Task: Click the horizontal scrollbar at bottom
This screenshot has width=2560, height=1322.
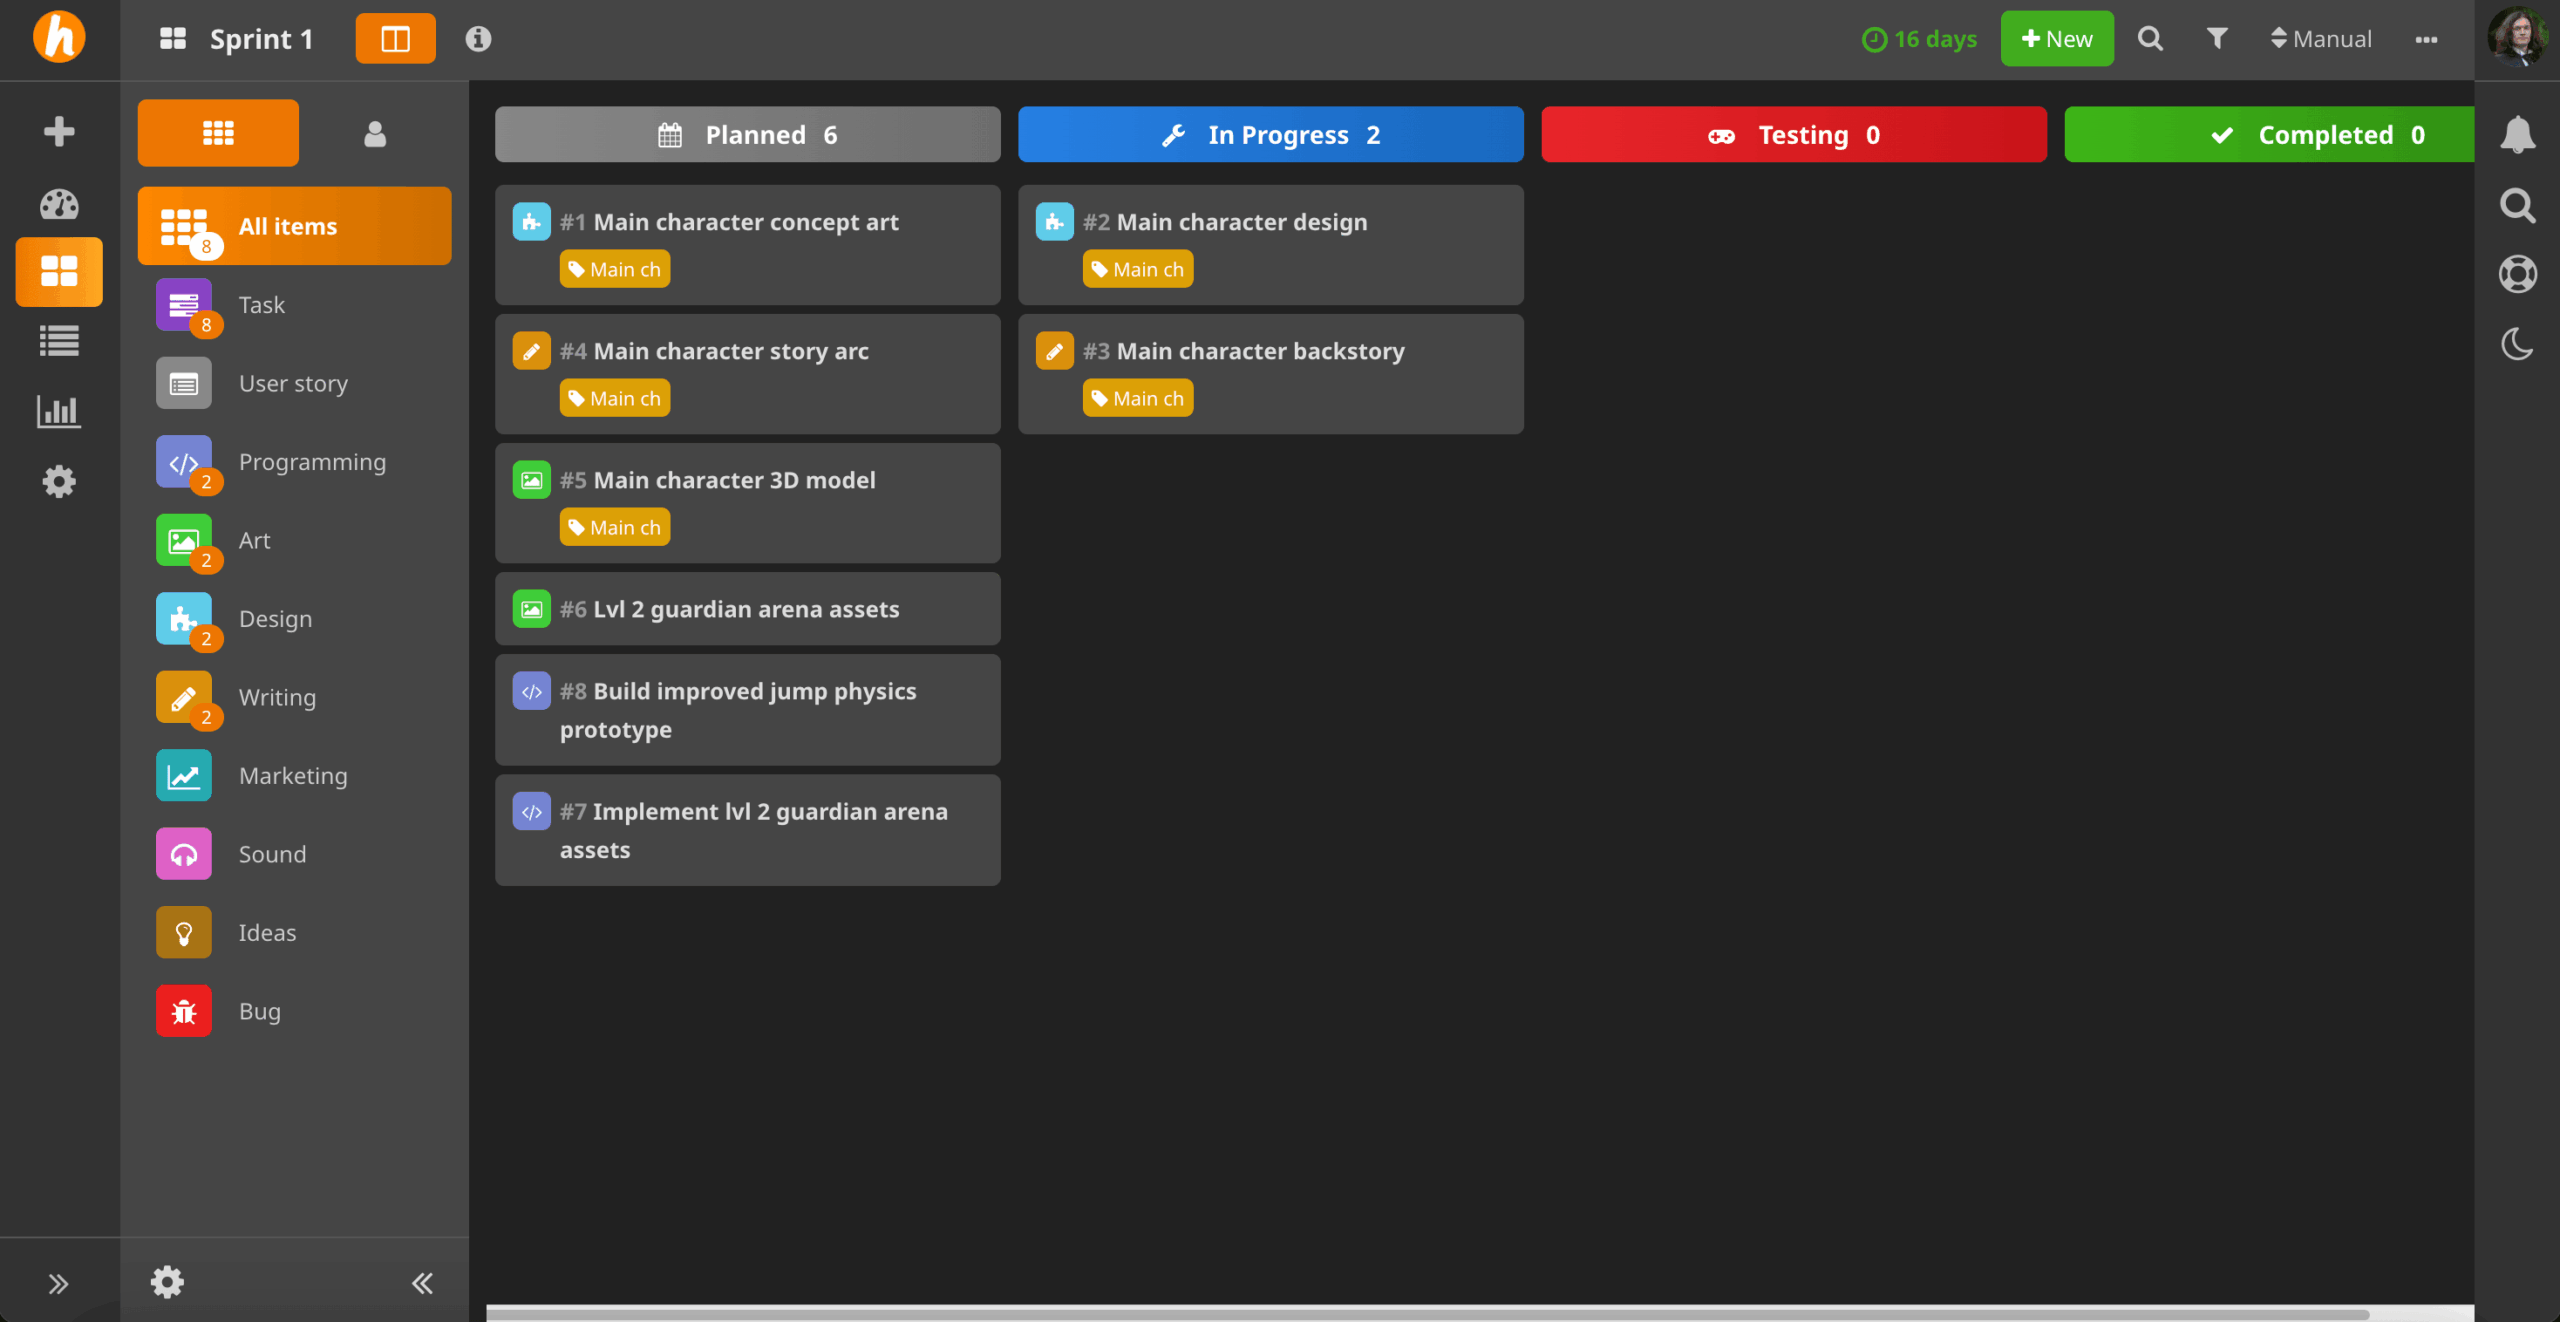Action: point(1427,1313)
